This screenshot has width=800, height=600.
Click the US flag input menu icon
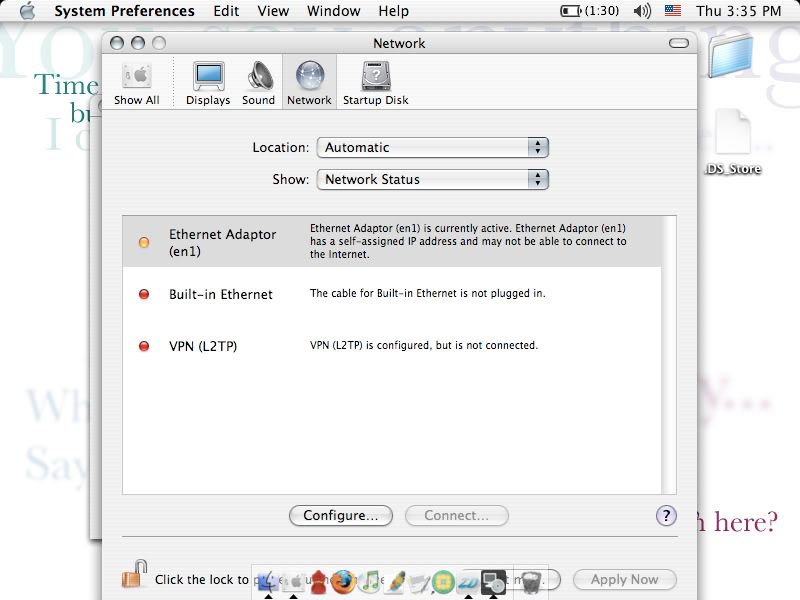pos(672,11)
